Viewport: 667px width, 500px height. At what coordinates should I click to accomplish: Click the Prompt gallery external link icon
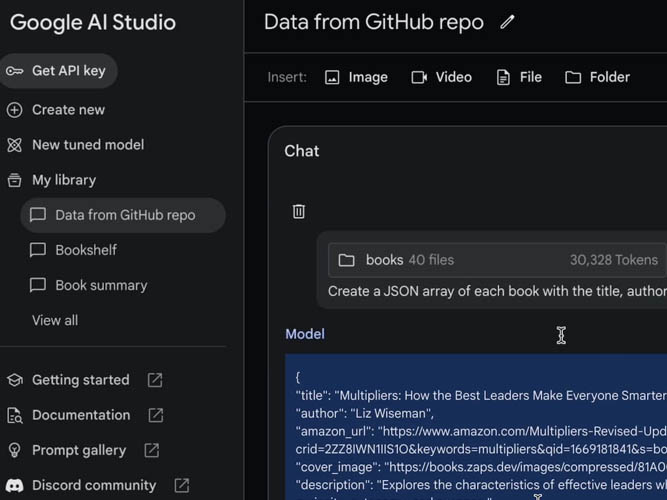[152, 450]
